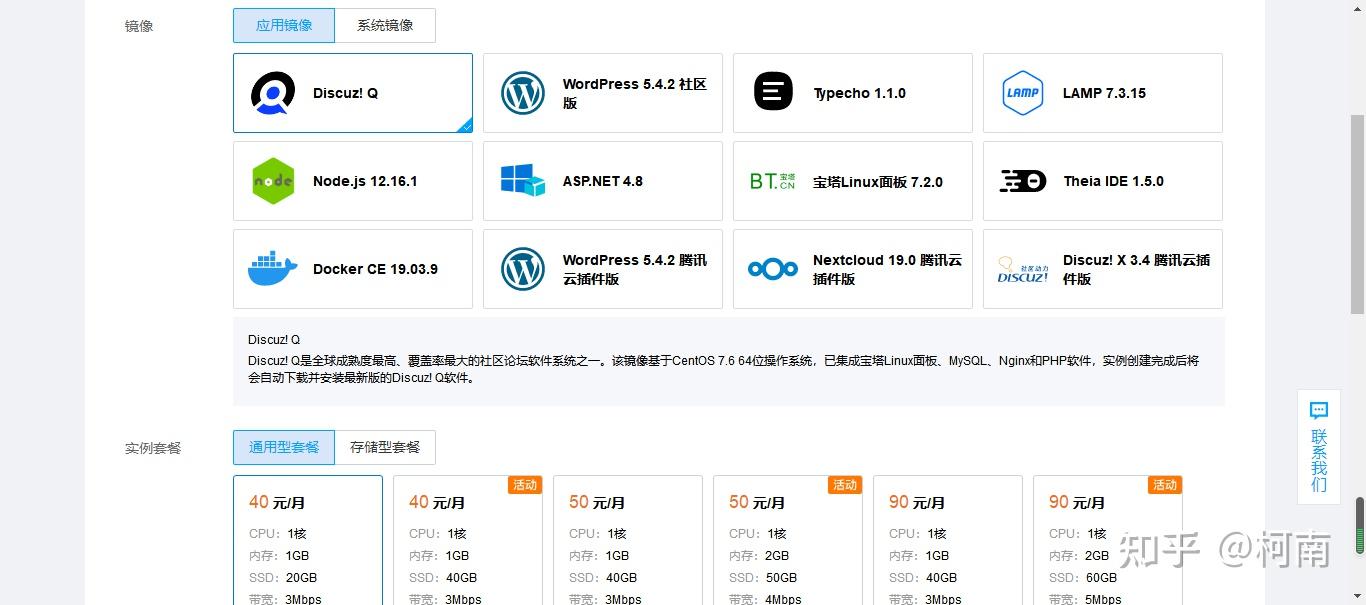Pick the 宝塔Linux面板 7.2.0 BT icon
1366x605 pixels.
(x=773, y=181)
